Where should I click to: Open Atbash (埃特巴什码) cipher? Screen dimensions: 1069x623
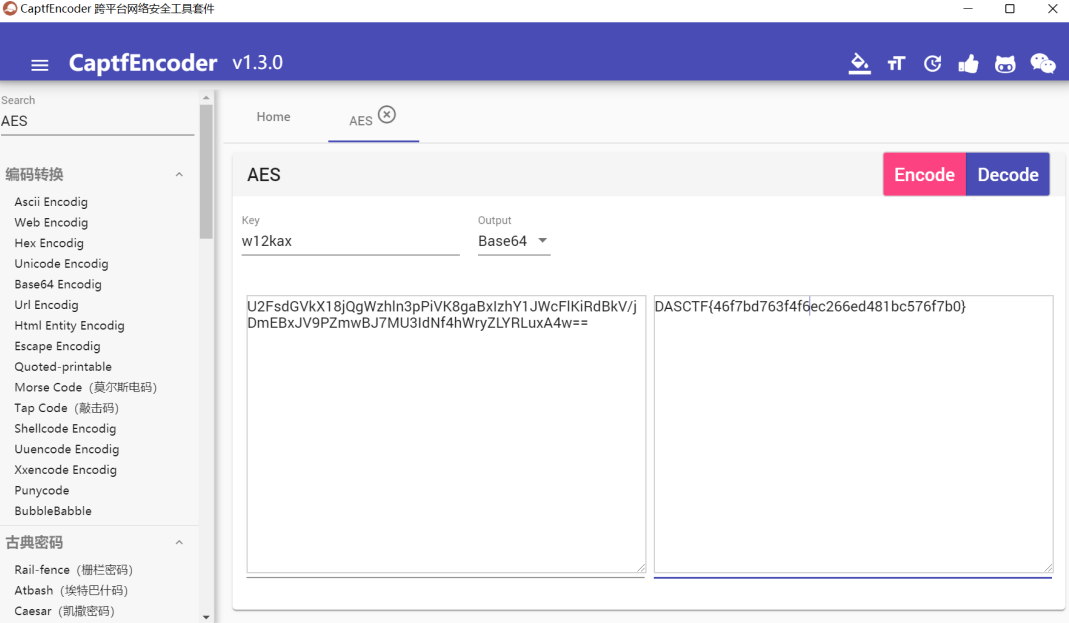point(71,590)
